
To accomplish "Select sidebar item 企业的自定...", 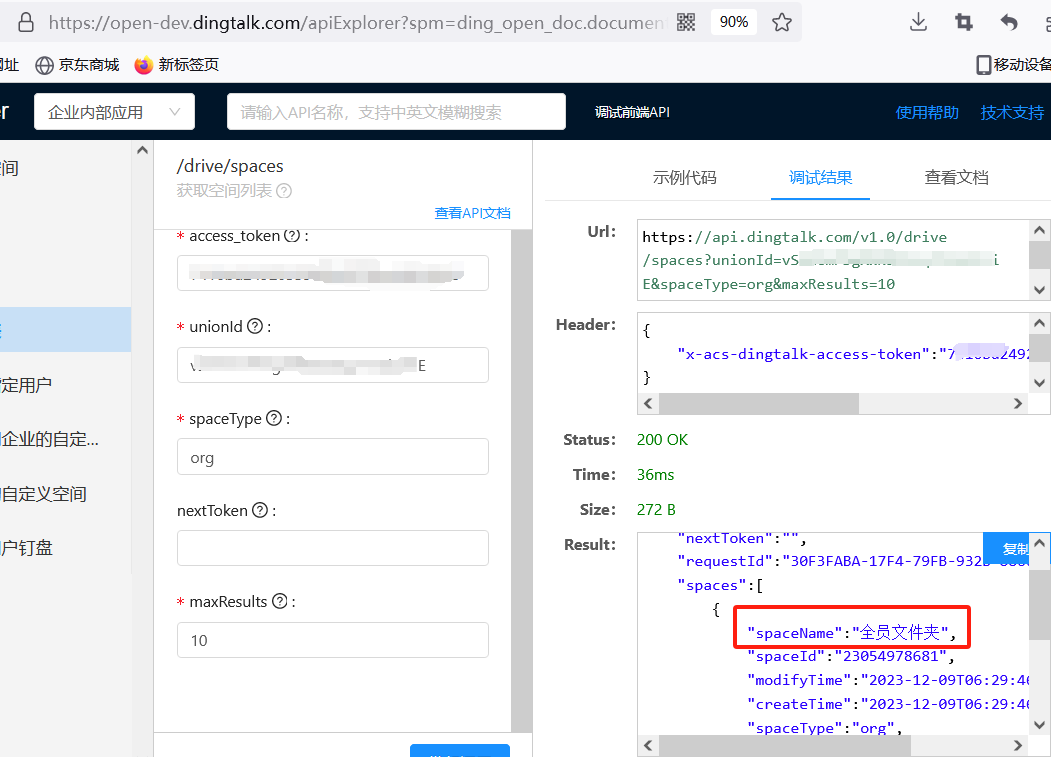I will 50,440.
